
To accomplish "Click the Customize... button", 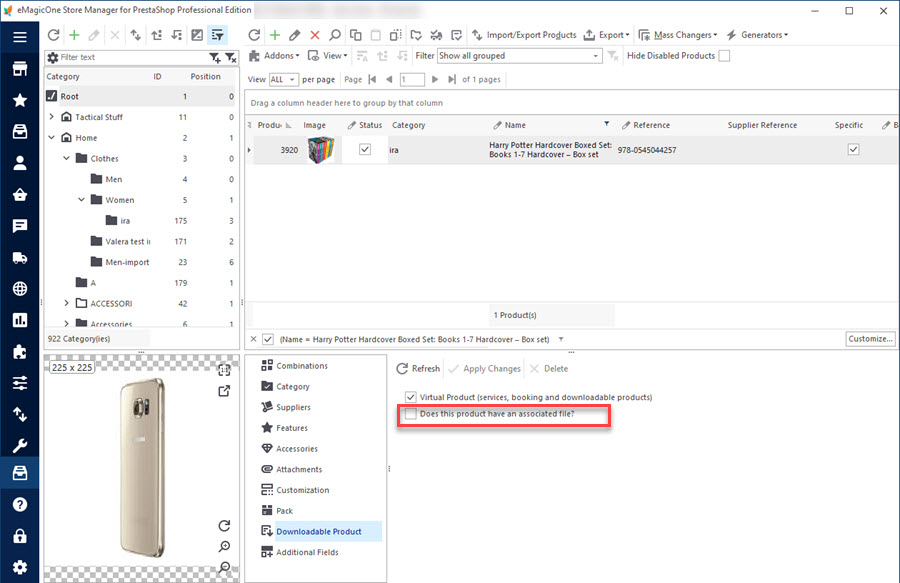I will pos(871,339).
